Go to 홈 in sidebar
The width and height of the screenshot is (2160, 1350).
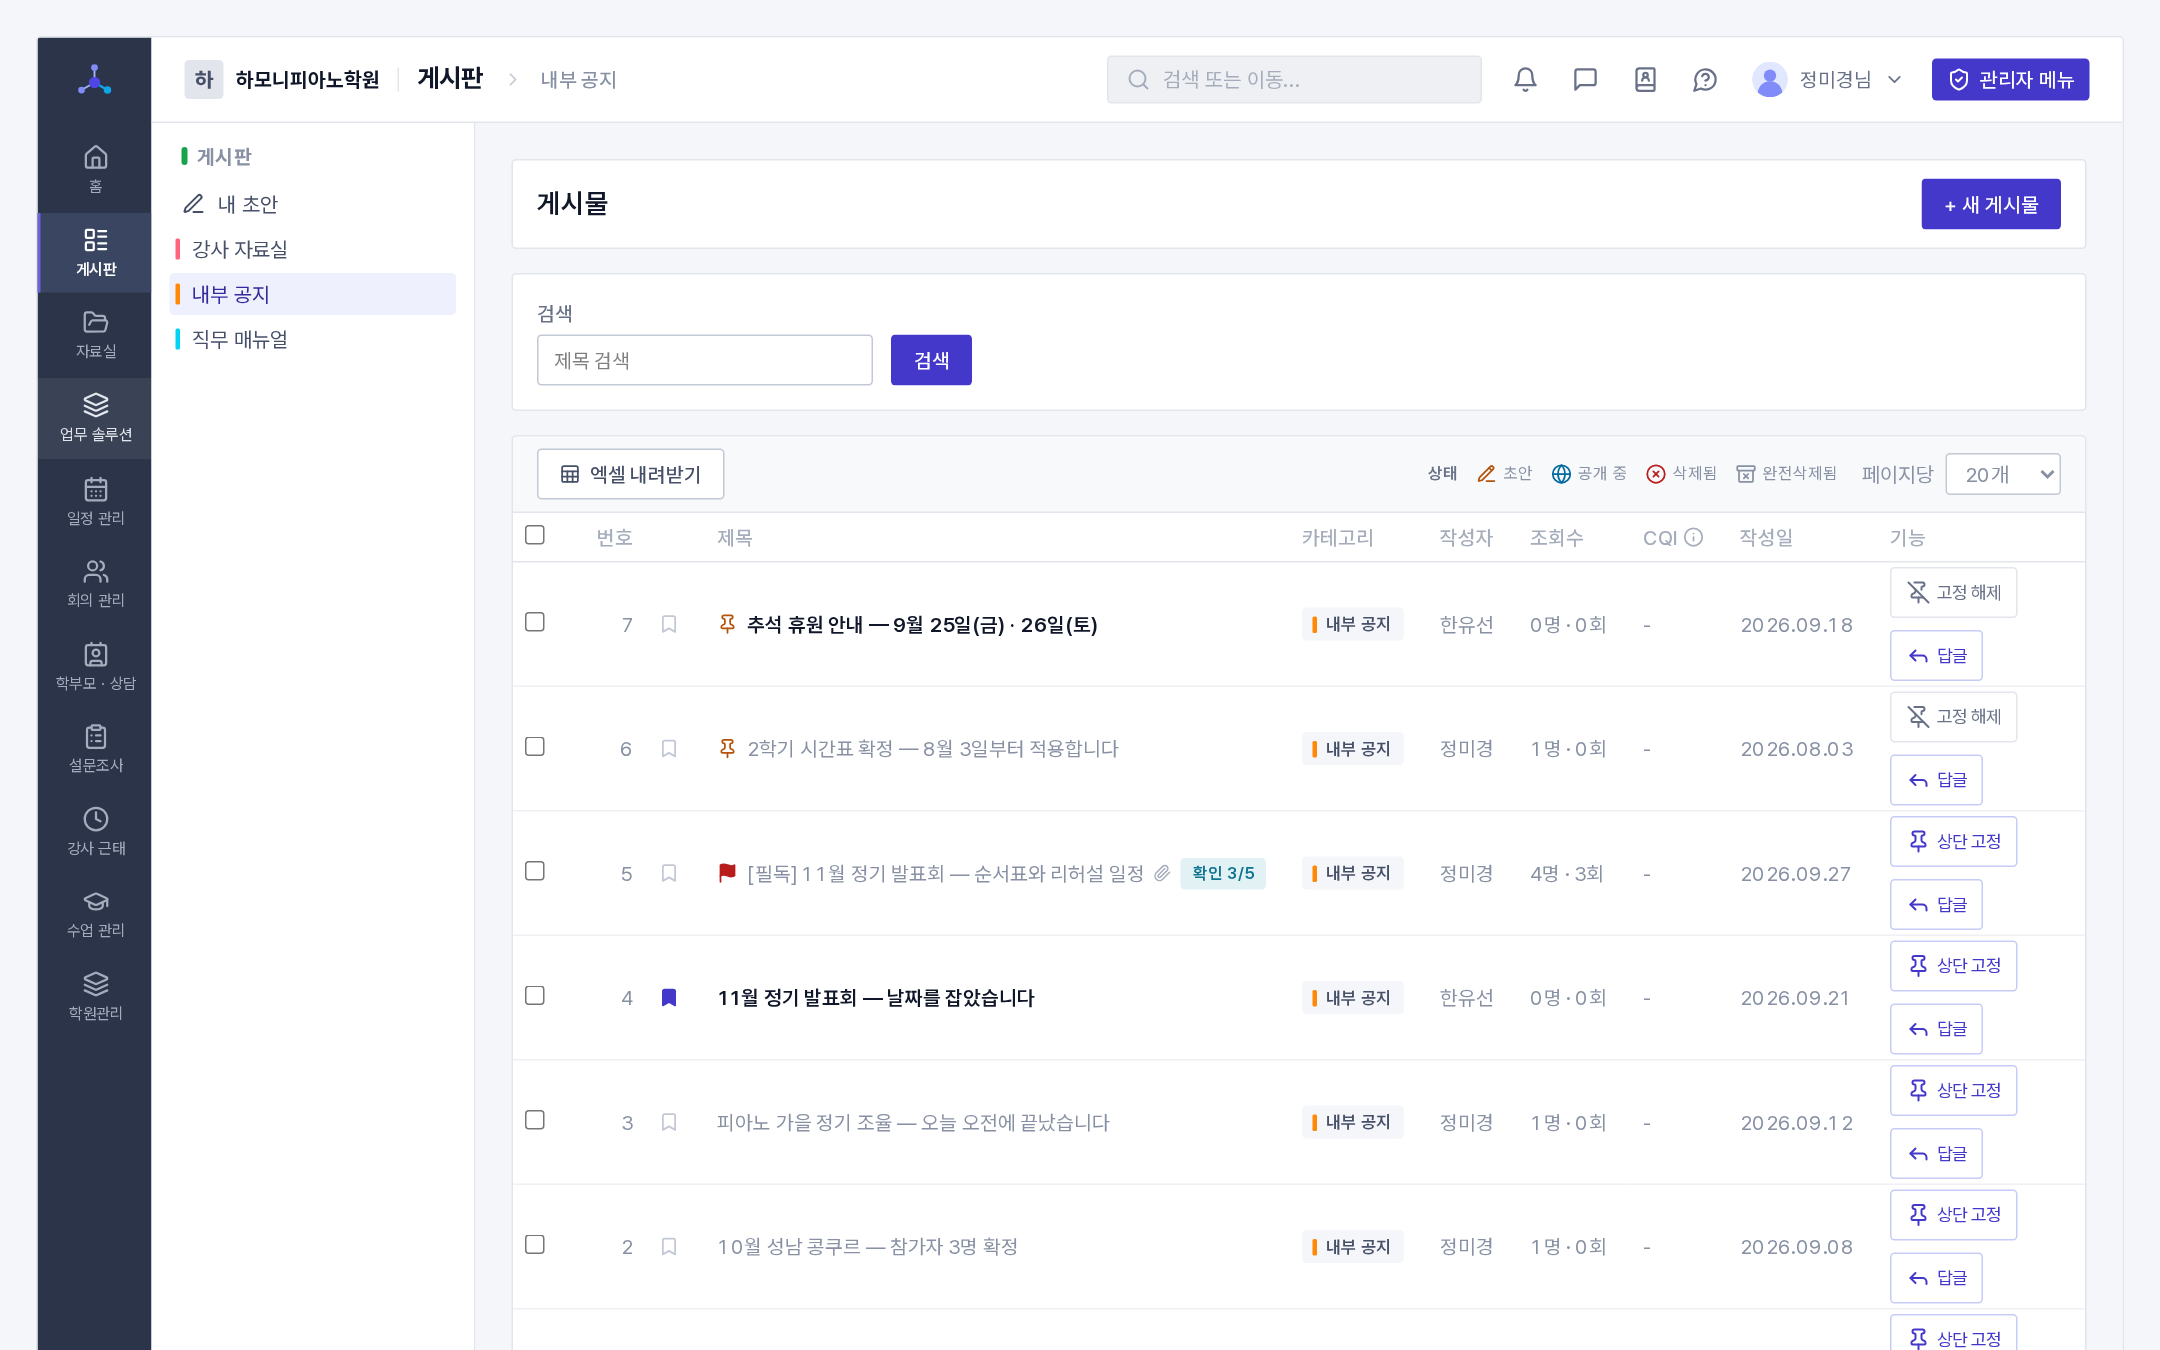tap(95, 169)
